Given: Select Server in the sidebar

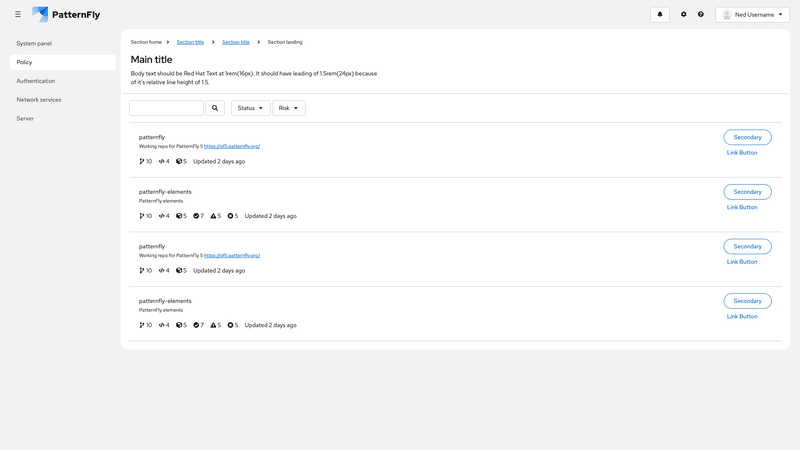Looking at the screenshot, I should pos(25,119).
